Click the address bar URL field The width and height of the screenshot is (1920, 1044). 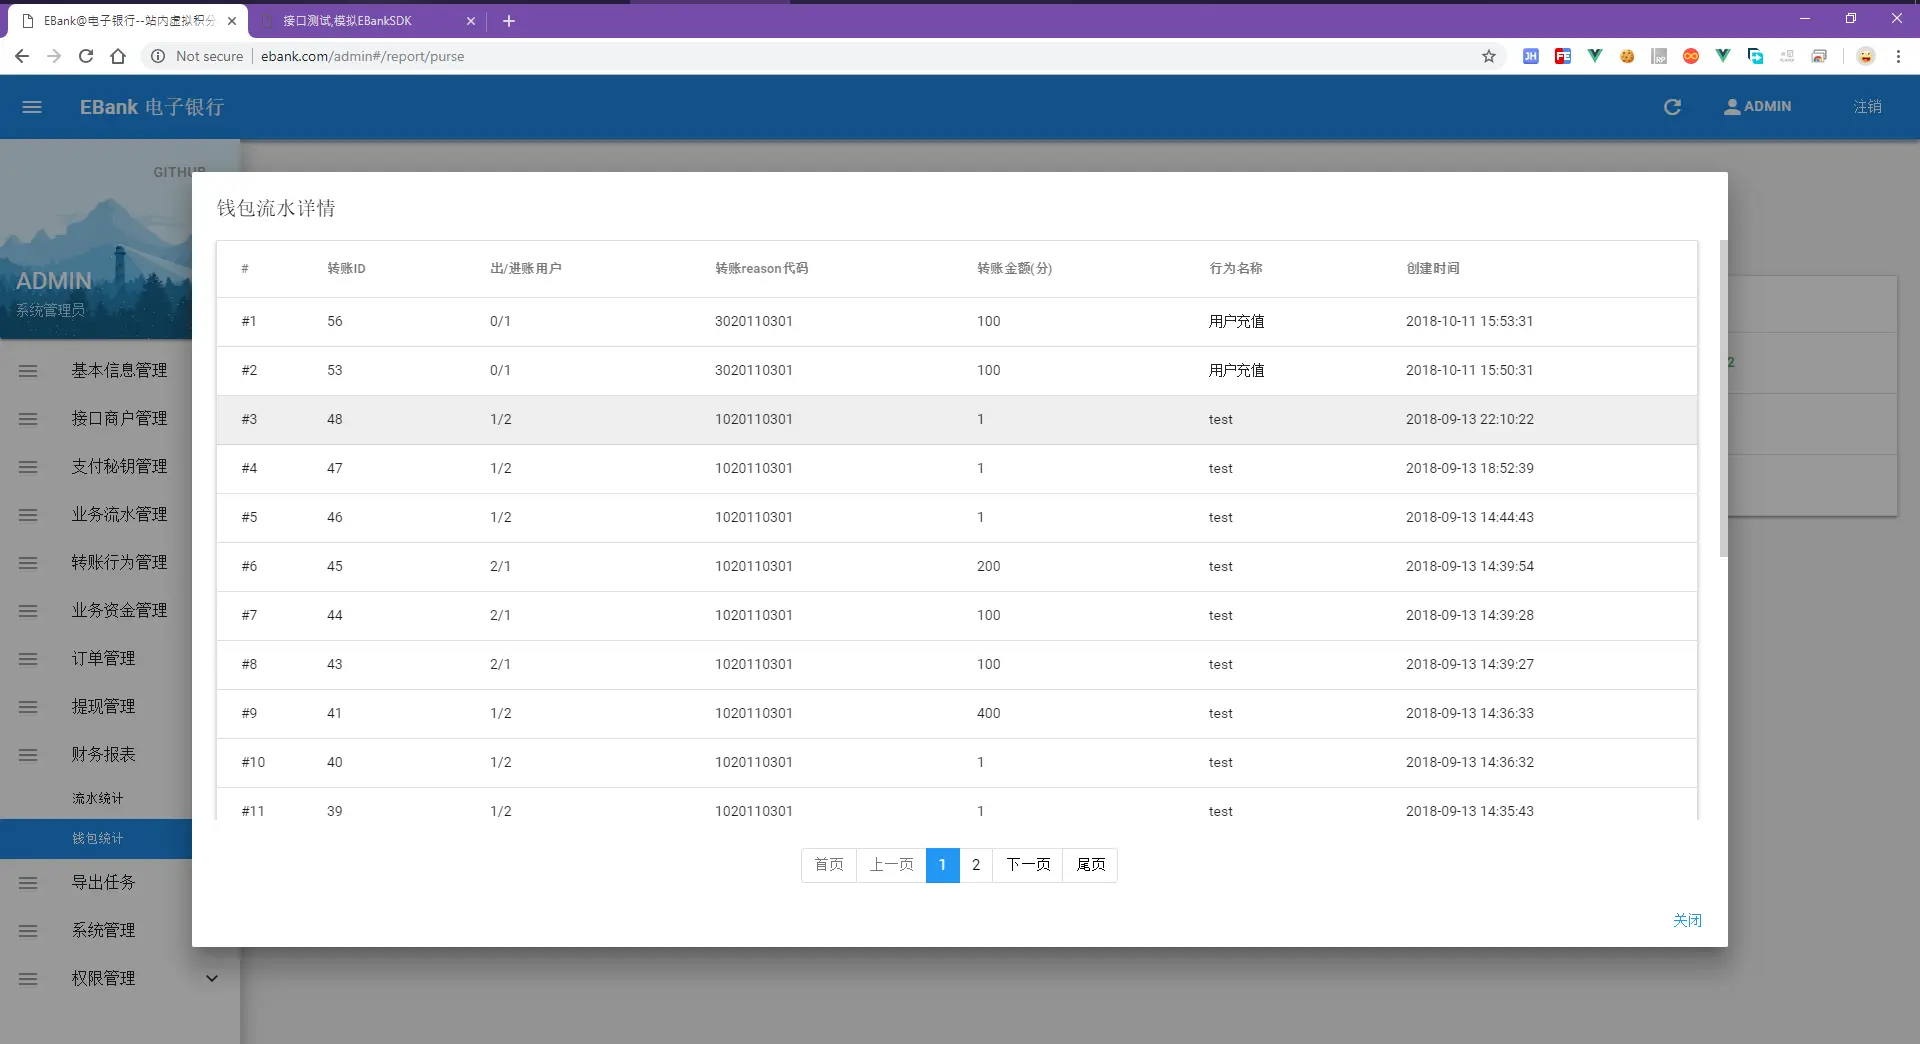[x=820, y=56]
